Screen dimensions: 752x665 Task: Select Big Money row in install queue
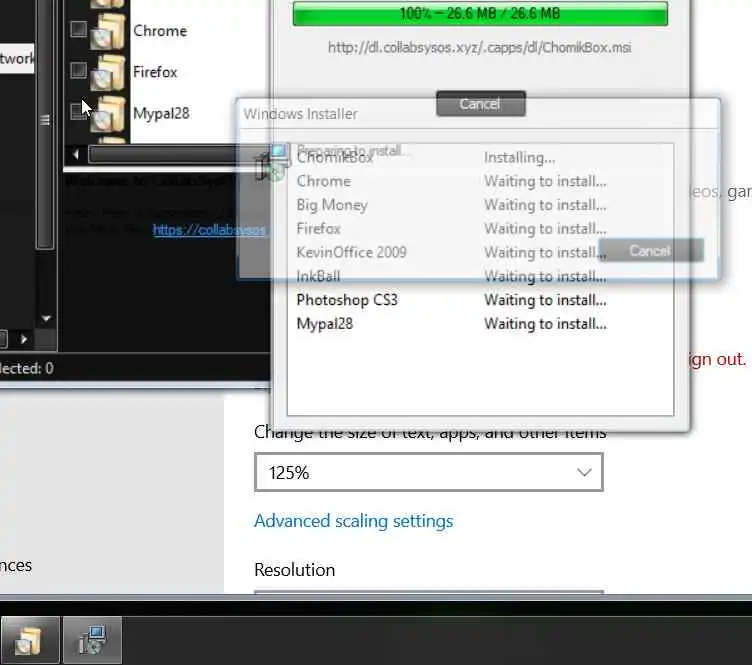click(480, 205)
